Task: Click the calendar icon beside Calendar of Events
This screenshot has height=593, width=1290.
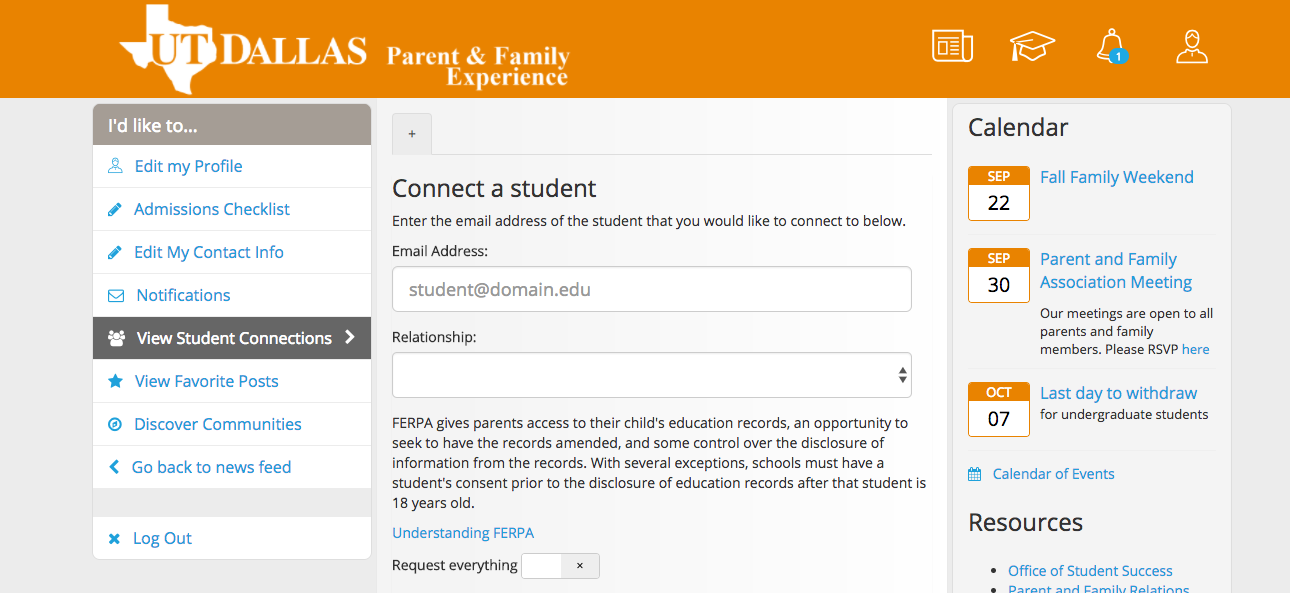Action: (x=975, y=474)
